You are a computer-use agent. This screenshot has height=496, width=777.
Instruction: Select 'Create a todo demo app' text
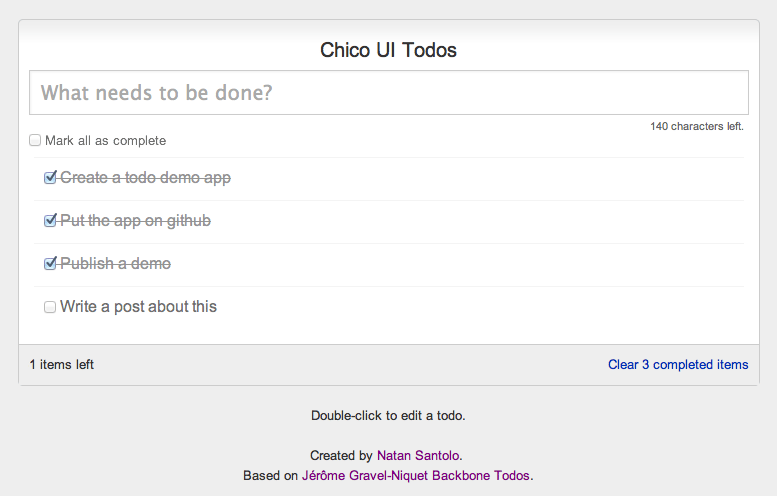pyautogui.click(x=145, y=177)
